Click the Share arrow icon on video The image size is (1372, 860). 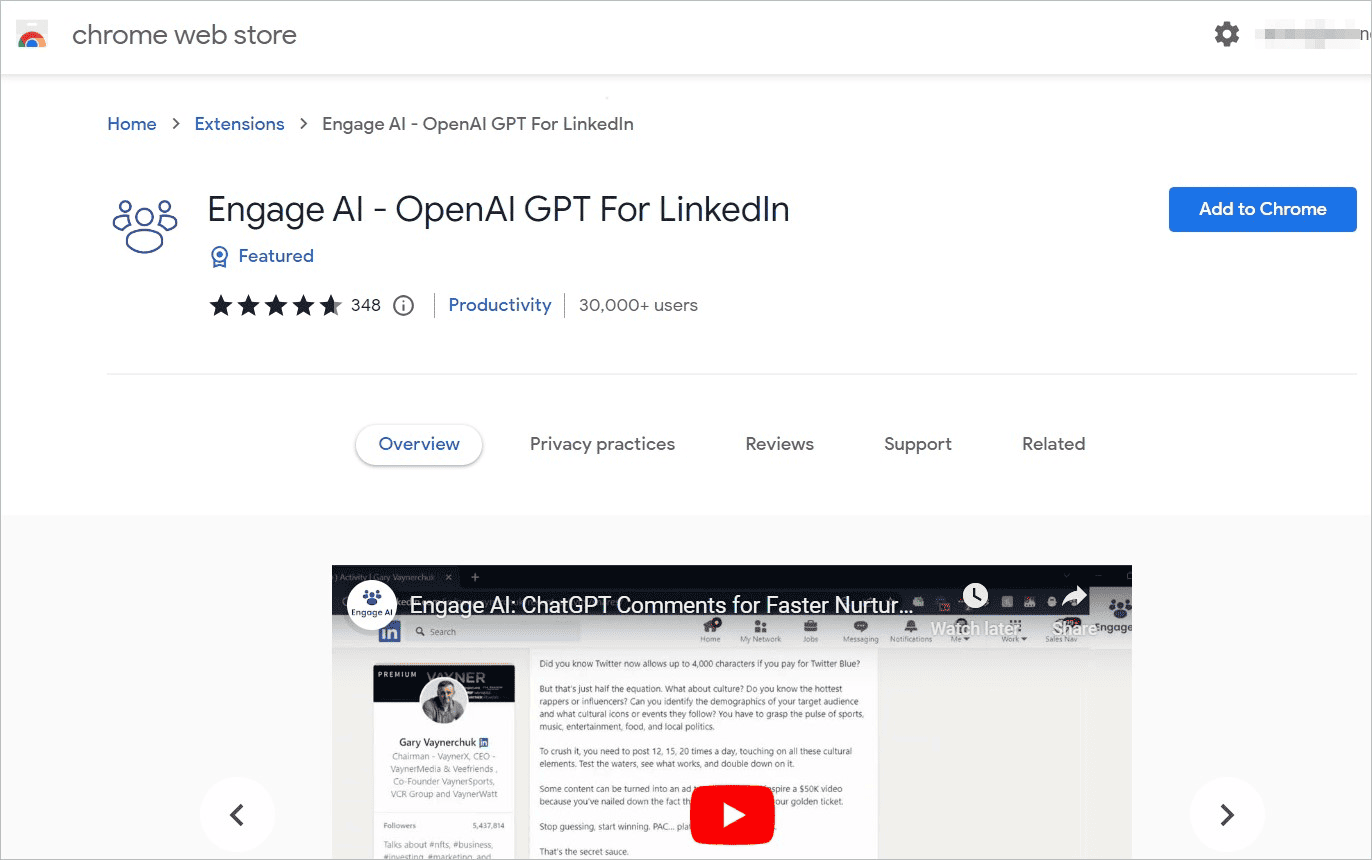pos(1074,597)
